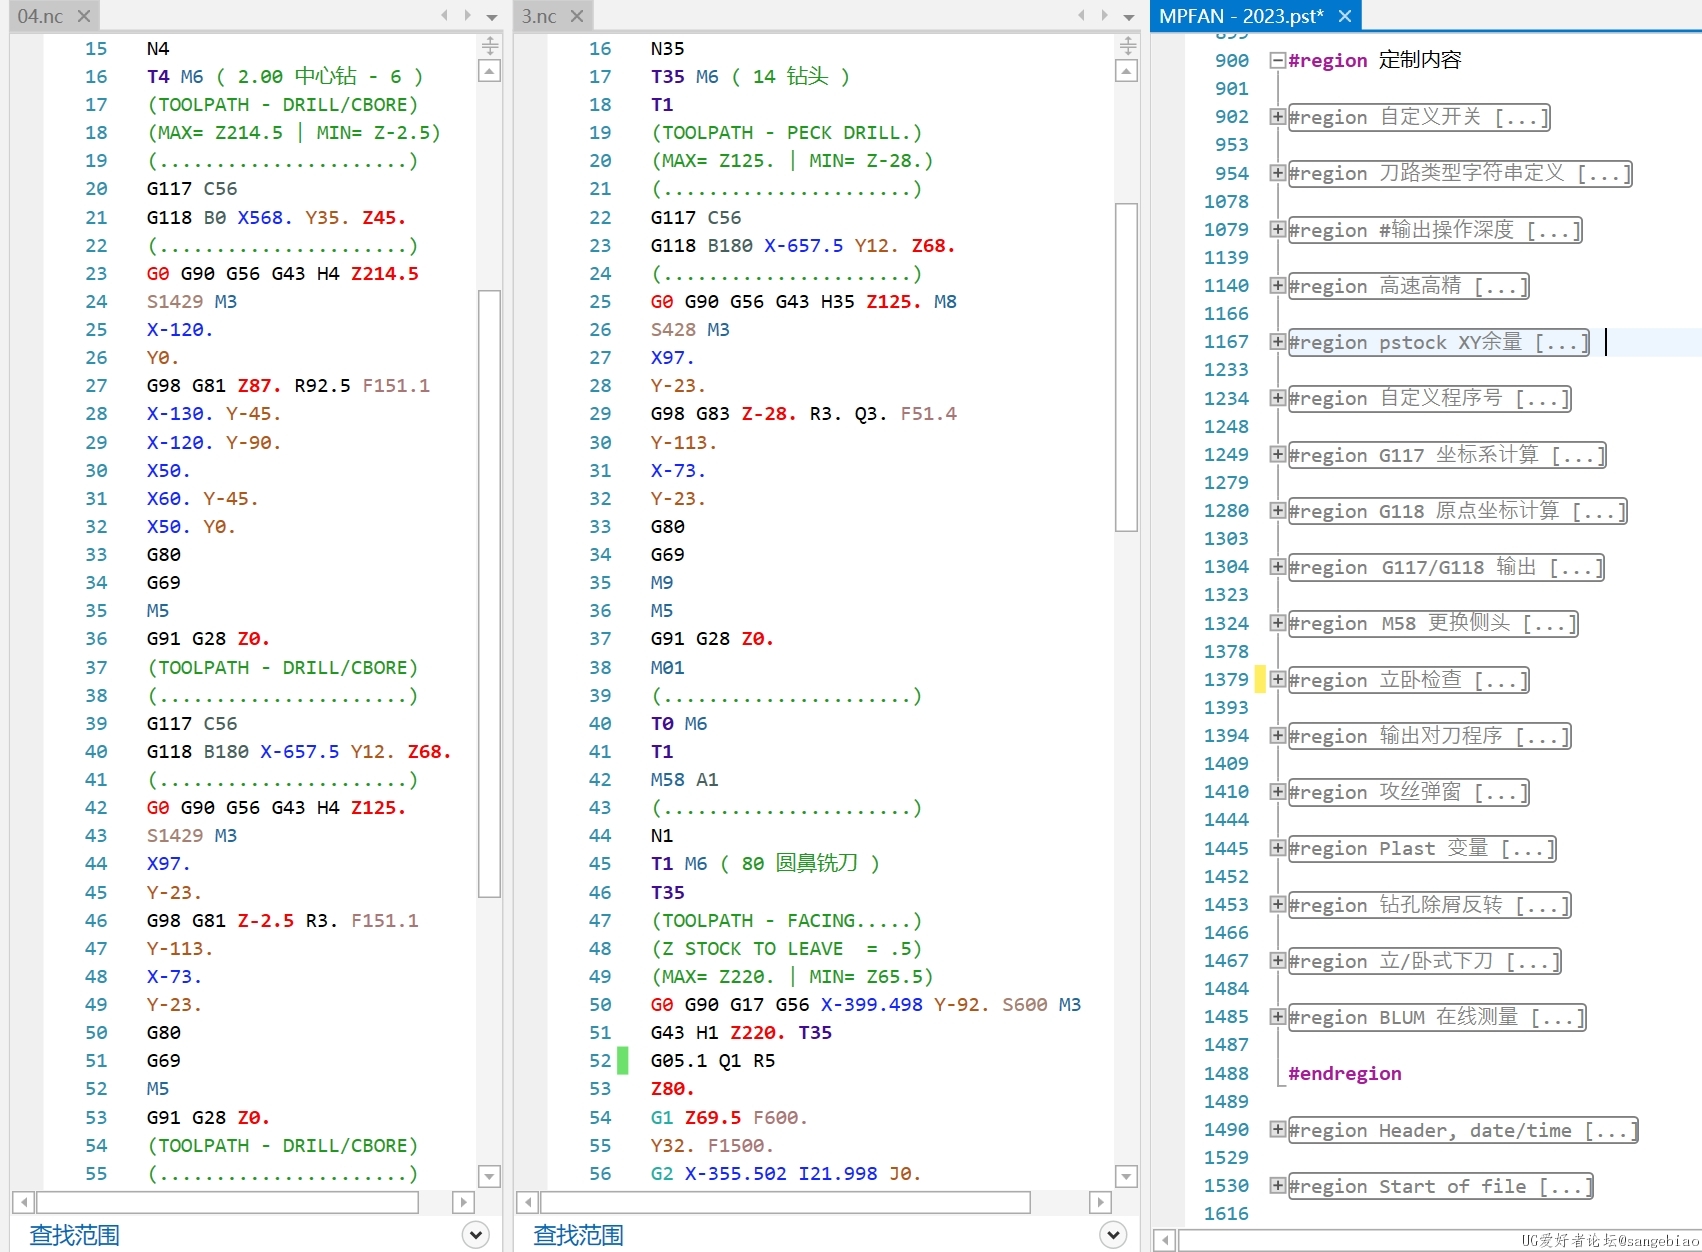
Task: Click line number 1379 in pst editor
Action: pos(1226,680)
